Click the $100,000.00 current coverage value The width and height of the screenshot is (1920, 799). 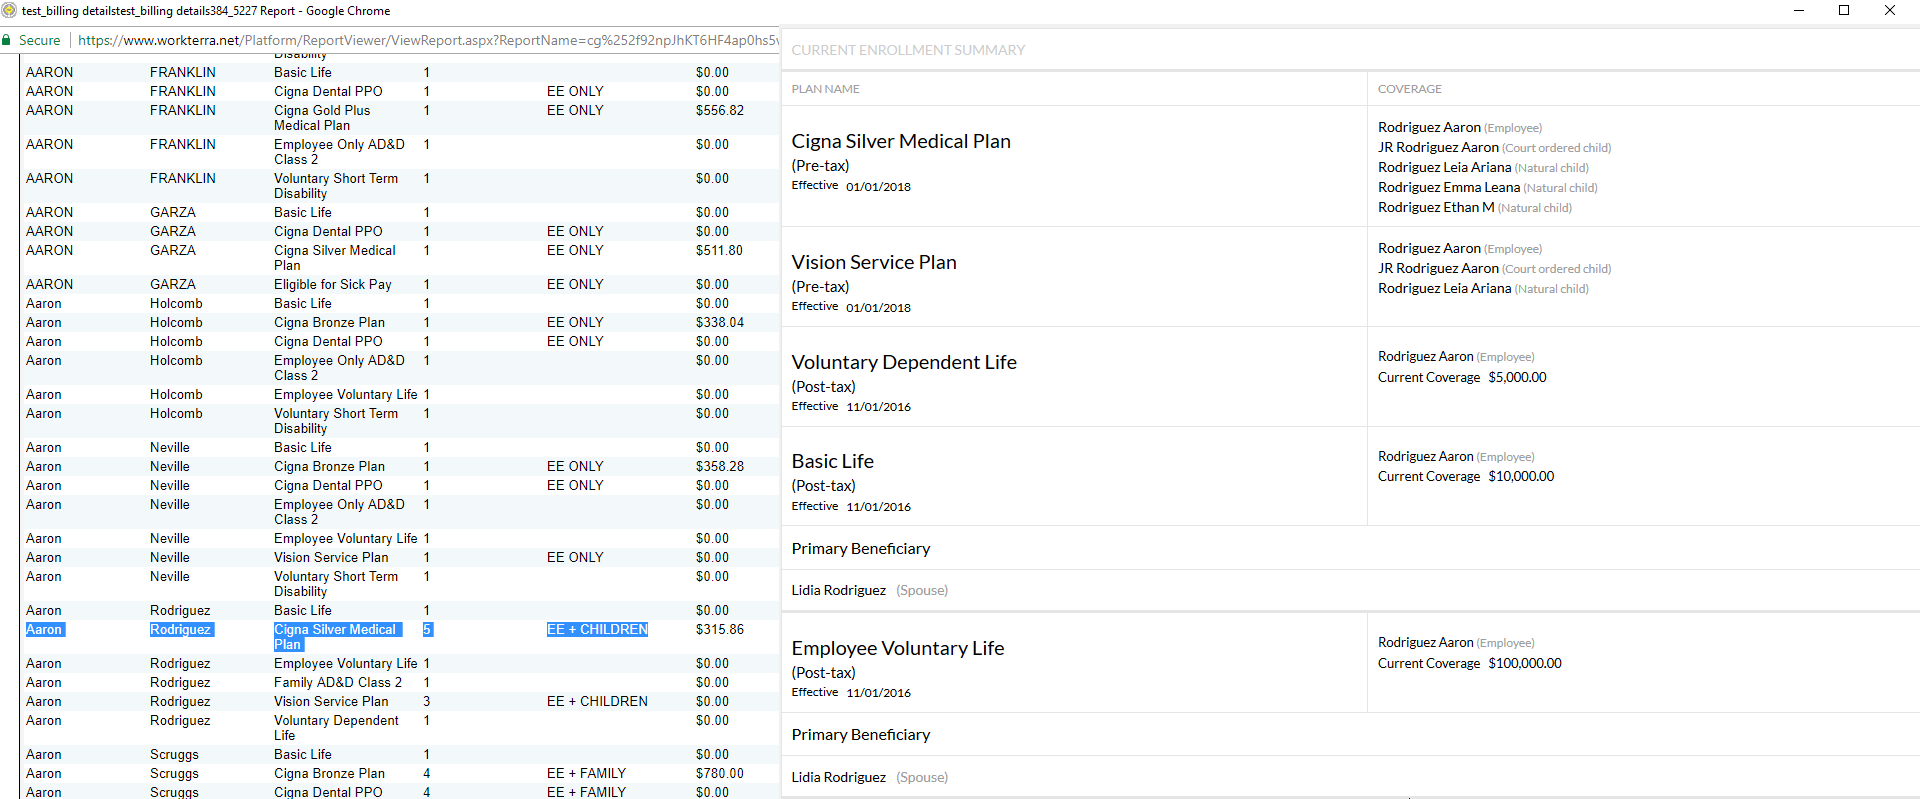pos(1525,663)
